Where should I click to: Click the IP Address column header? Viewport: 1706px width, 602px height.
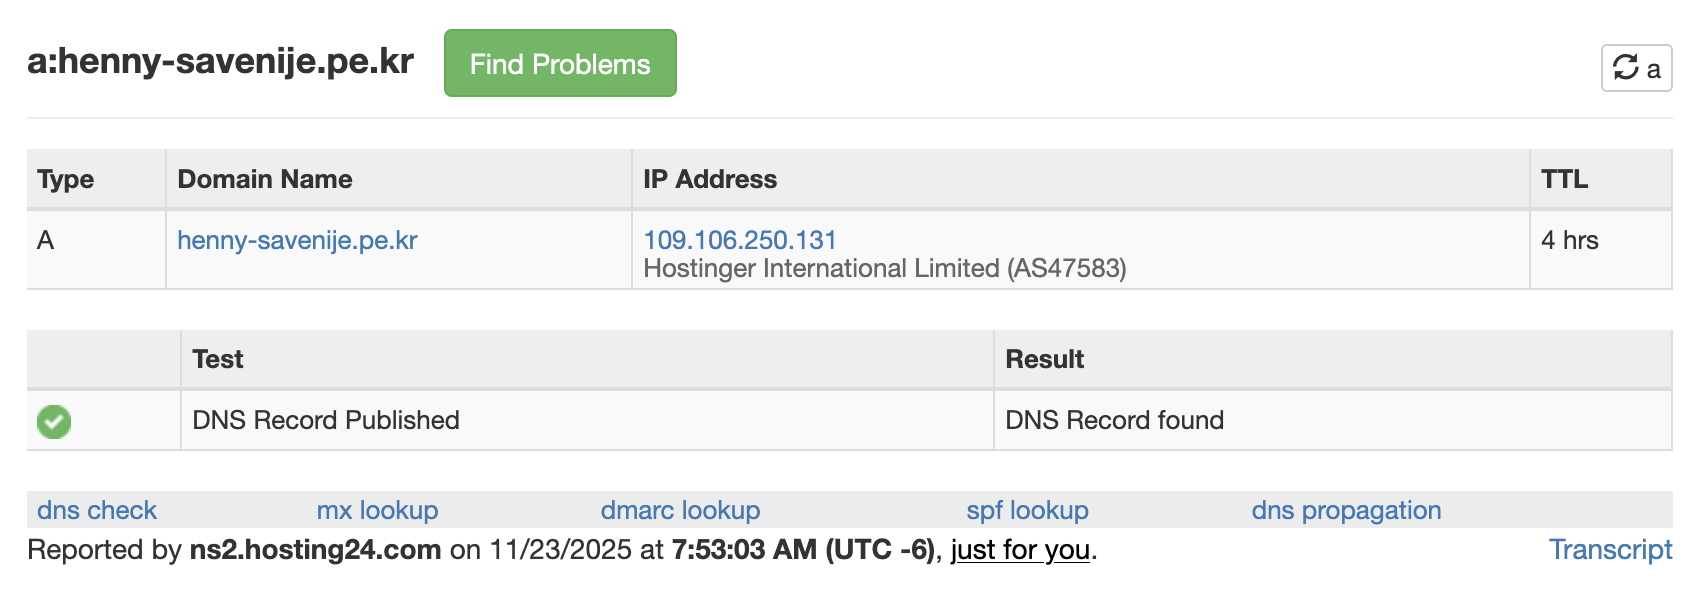(710, 179)
